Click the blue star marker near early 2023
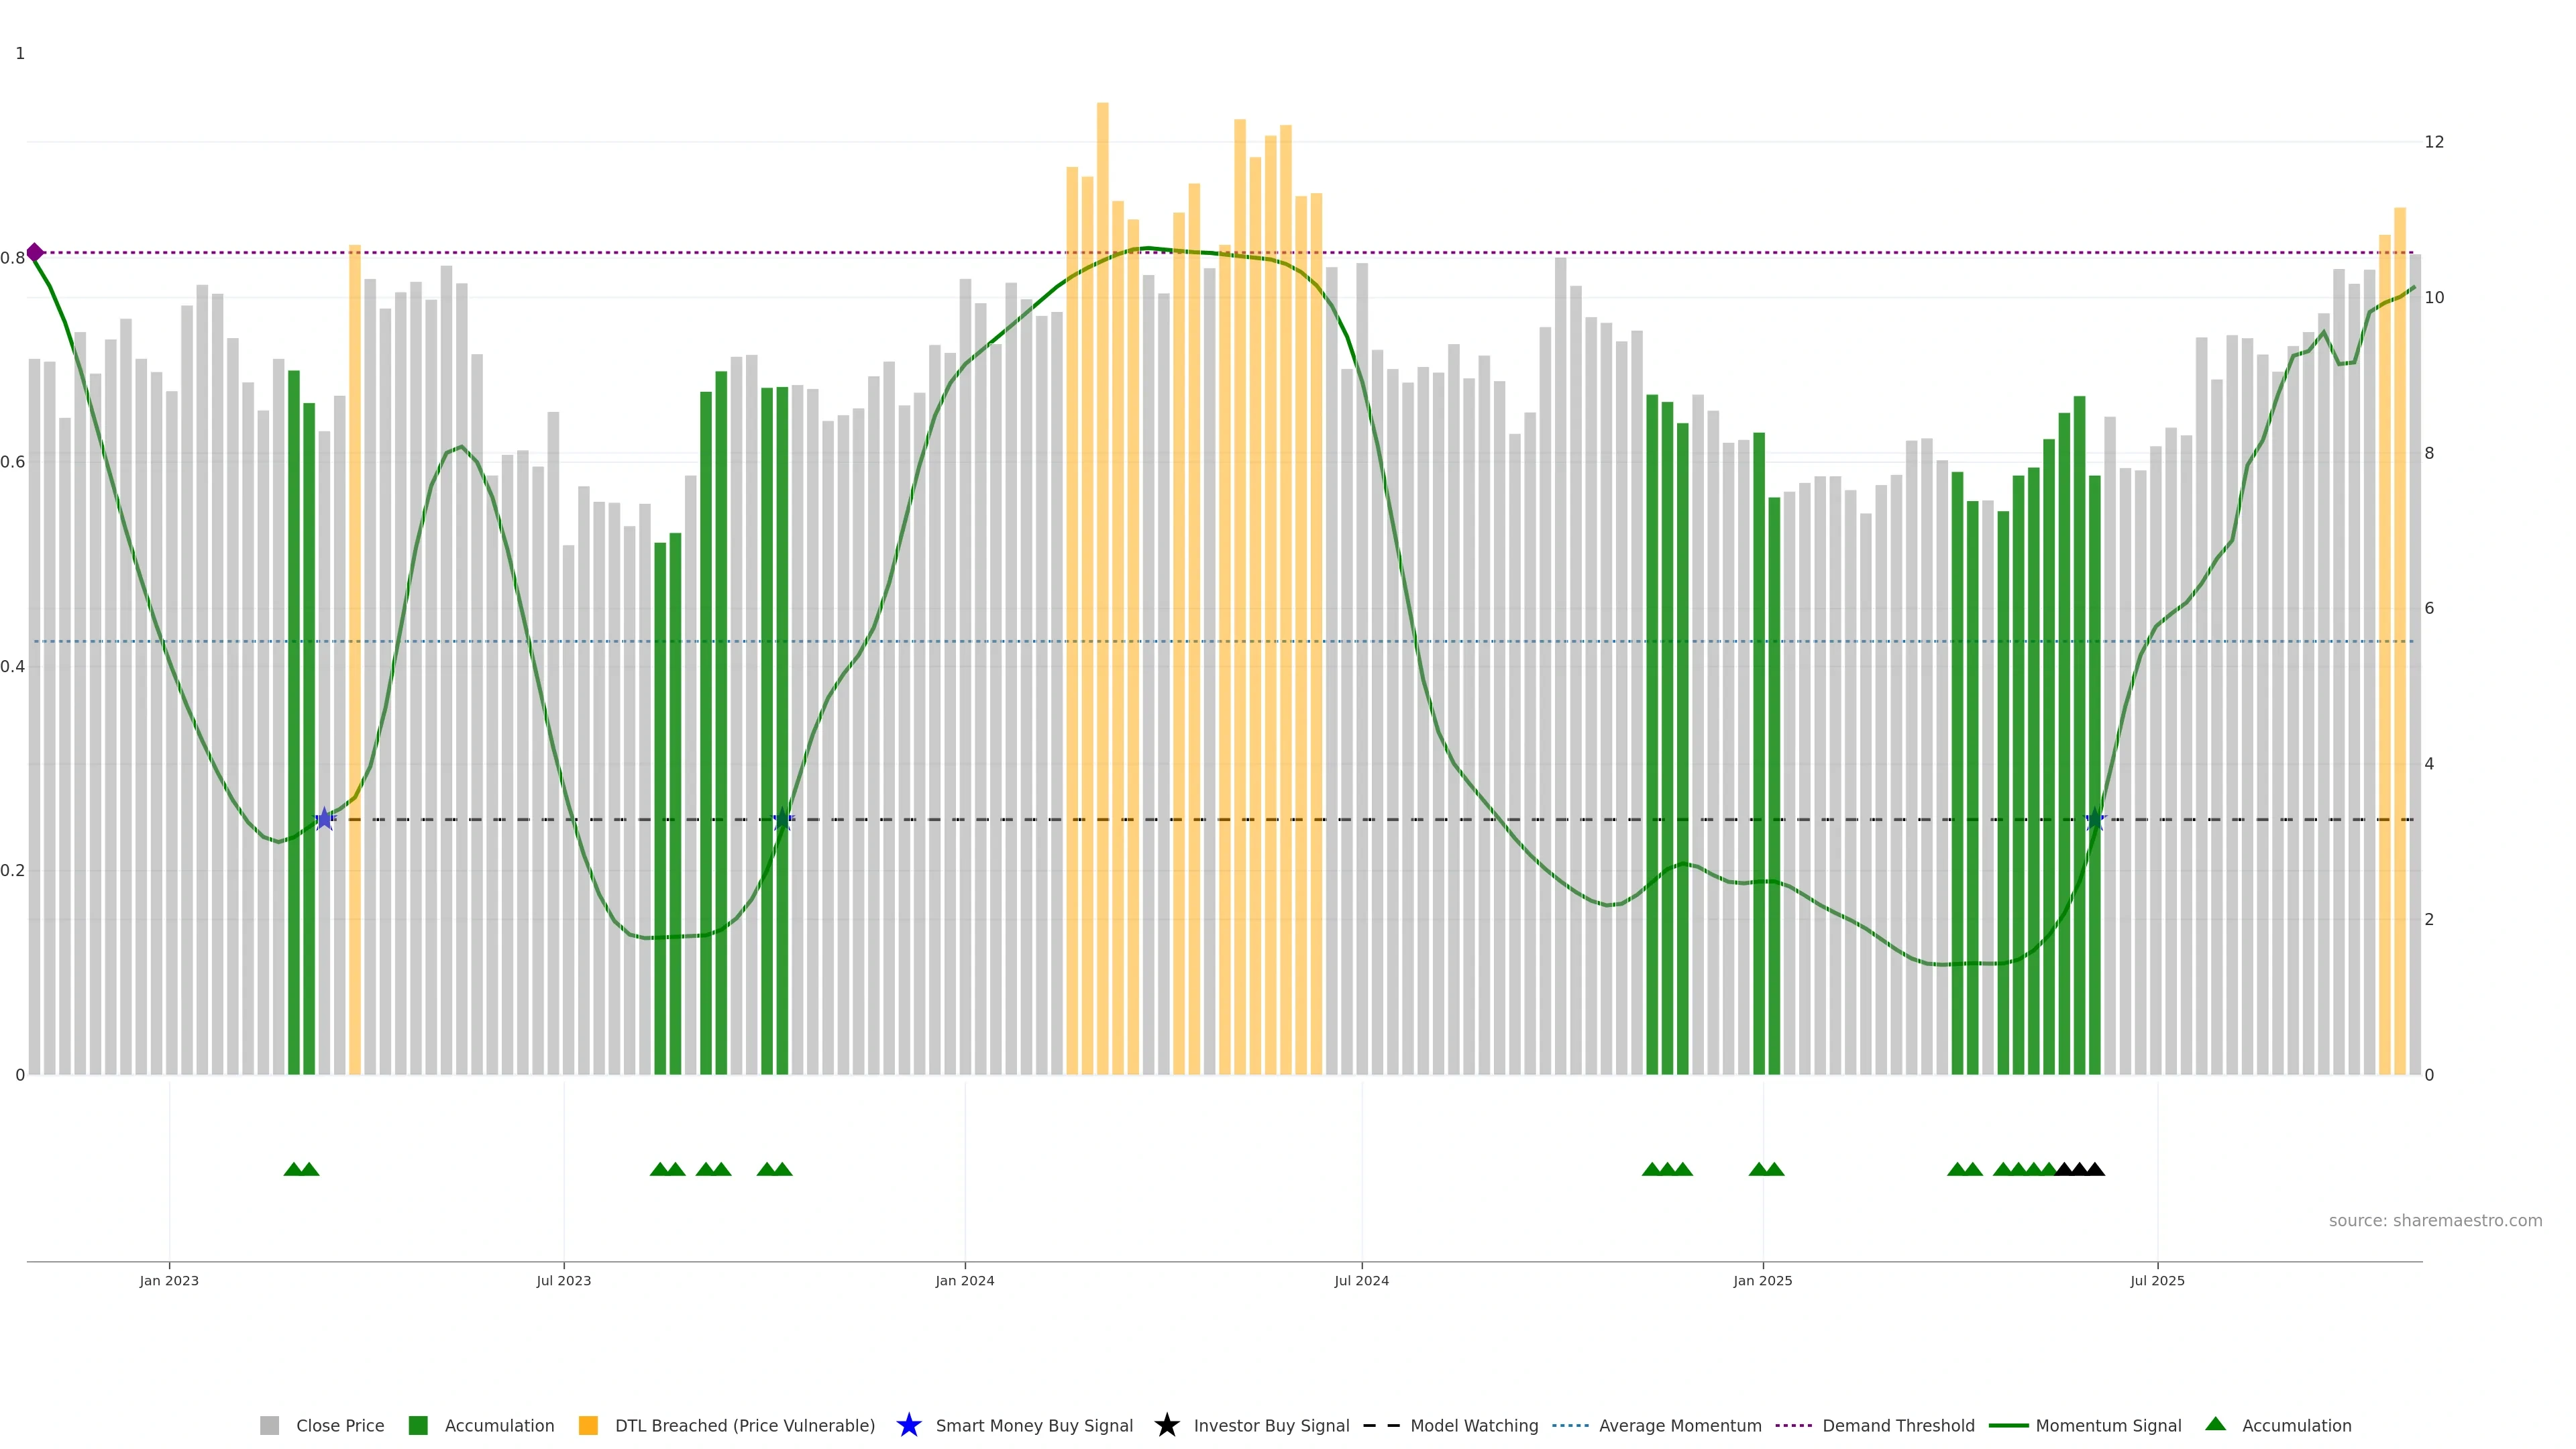The image size is (2576, 1449). (x=324, y=819)
